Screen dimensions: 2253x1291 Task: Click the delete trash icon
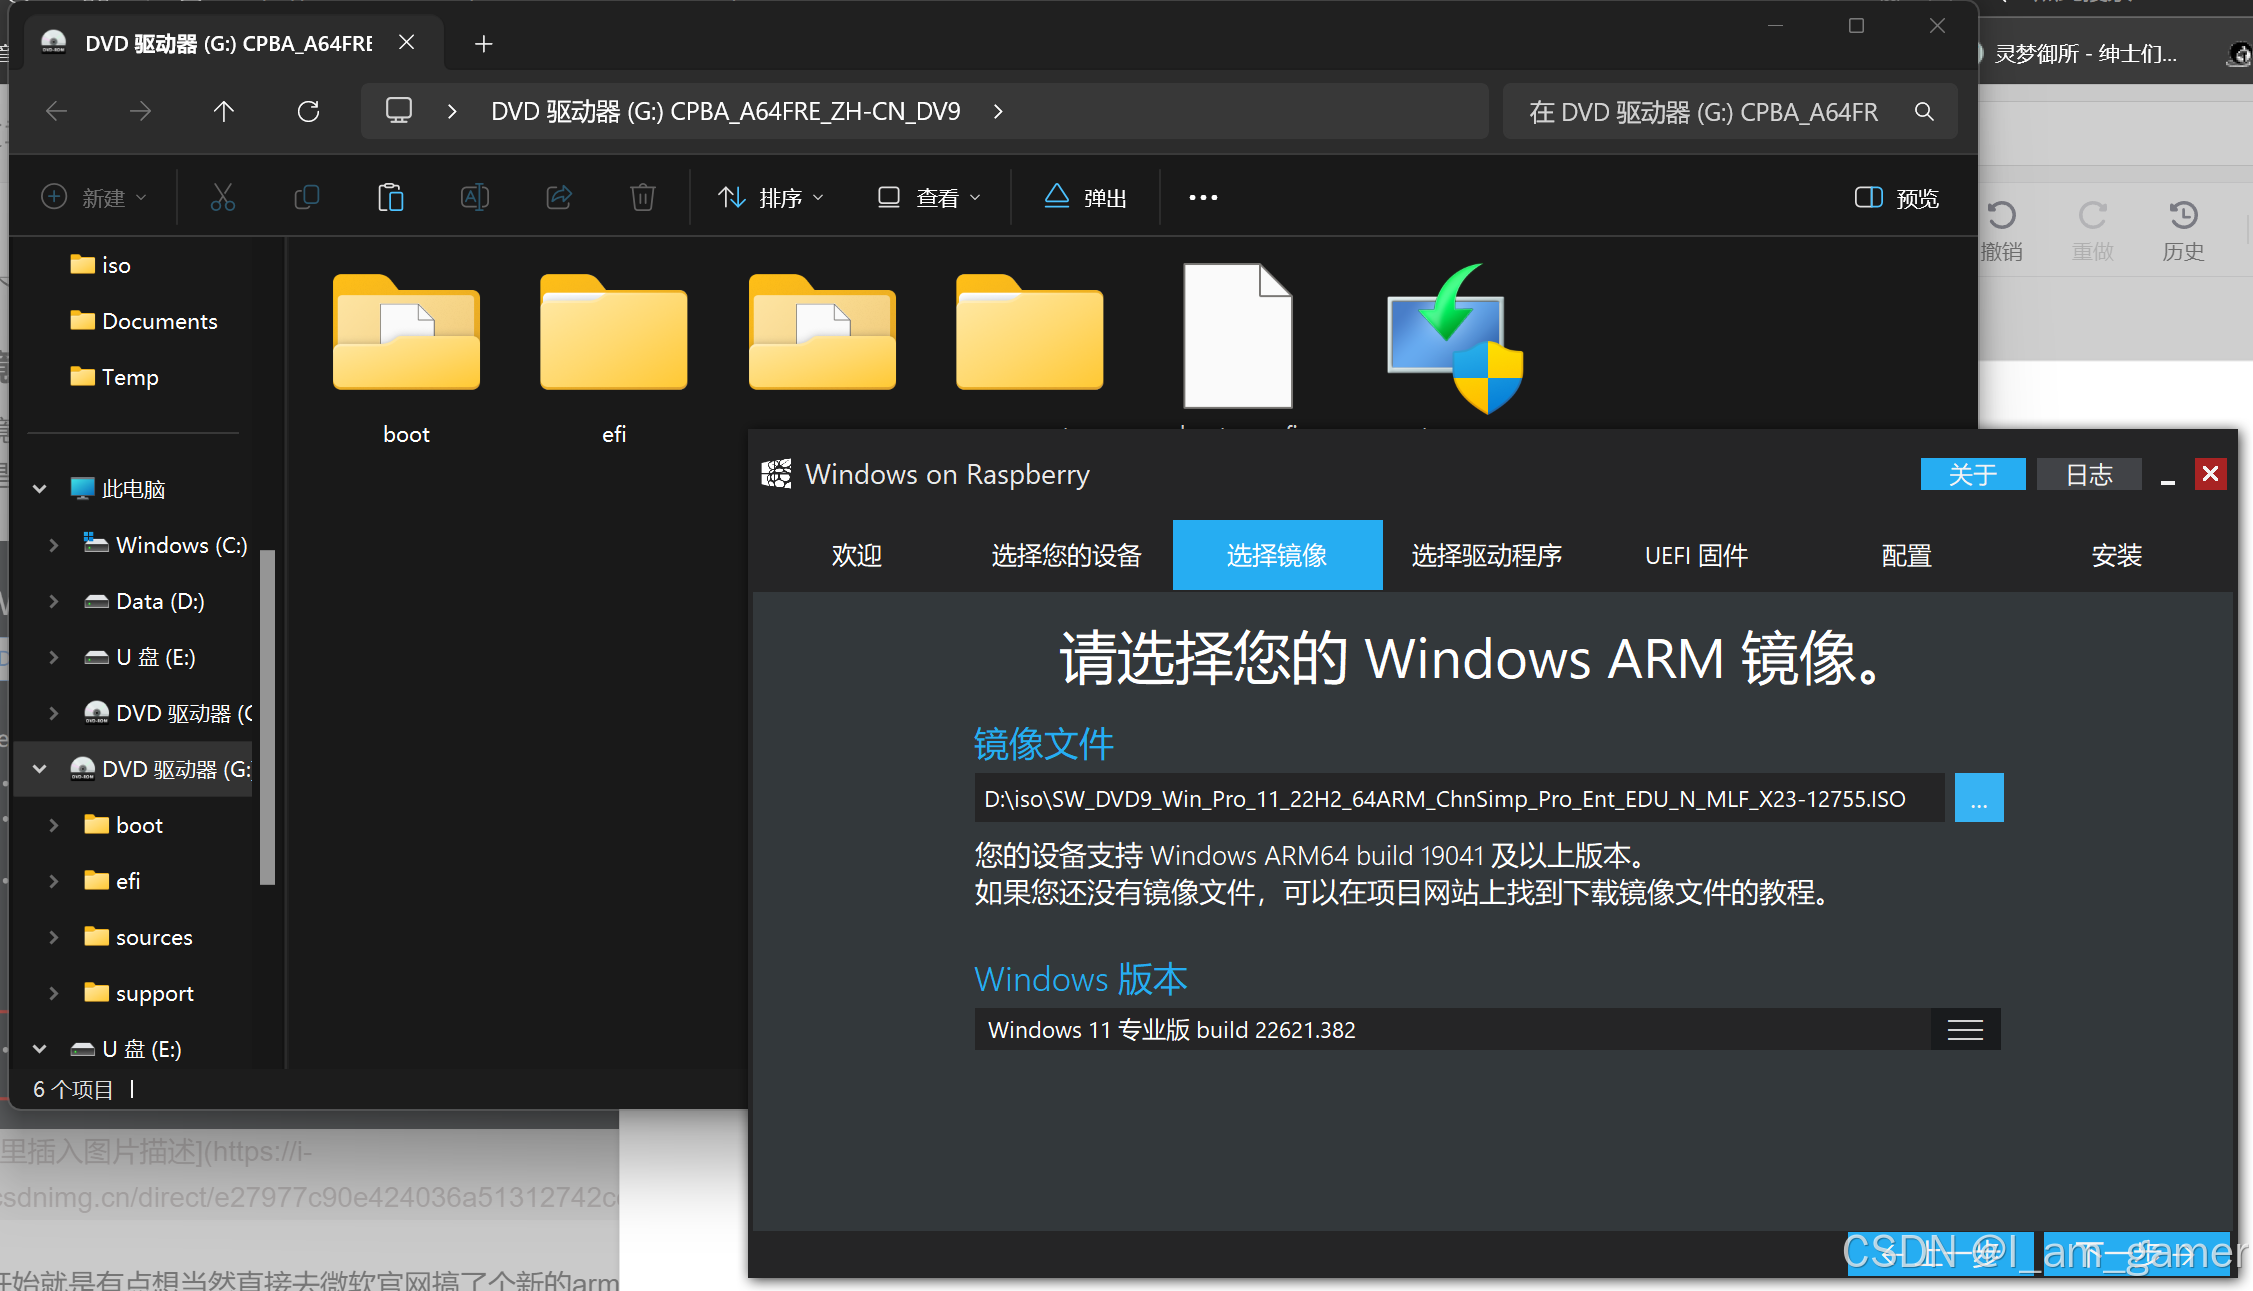642,197
